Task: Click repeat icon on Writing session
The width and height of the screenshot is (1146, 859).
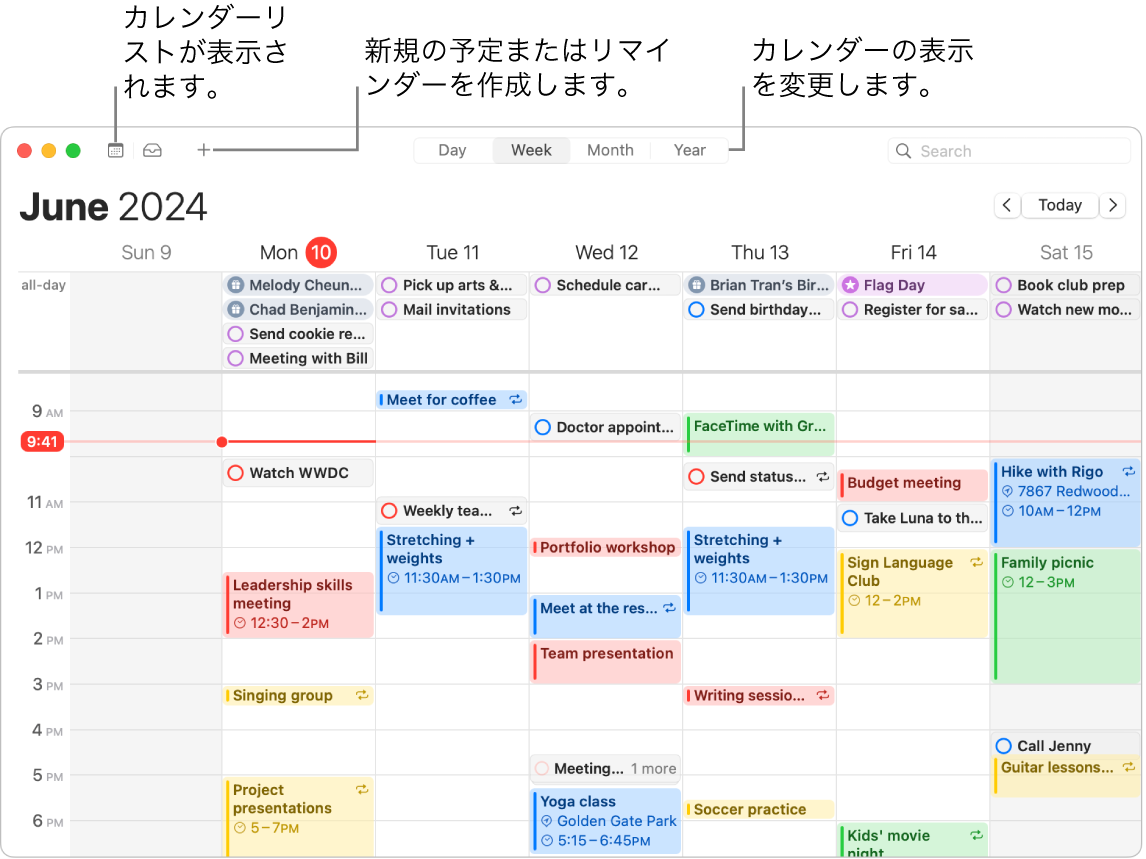Action: pyautogui.click(x=823, y=695)
